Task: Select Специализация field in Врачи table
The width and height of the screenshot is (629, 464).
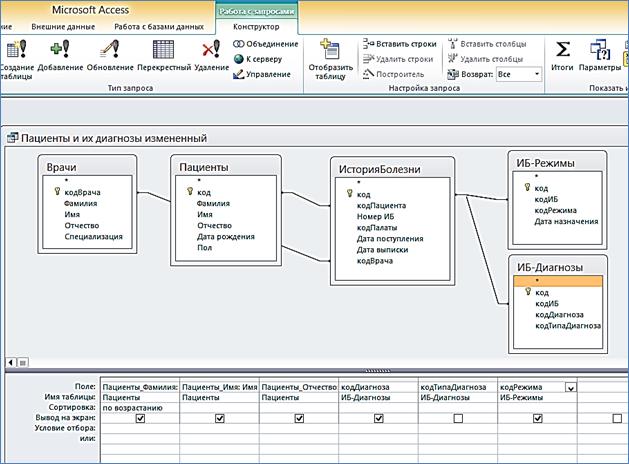Action: tap(93, 237)
